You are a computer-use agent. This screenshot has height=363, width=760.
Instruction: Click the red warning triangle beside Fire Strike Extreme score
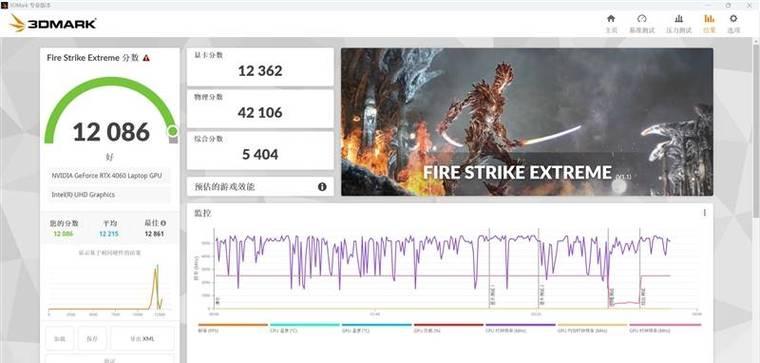(146, 58)
